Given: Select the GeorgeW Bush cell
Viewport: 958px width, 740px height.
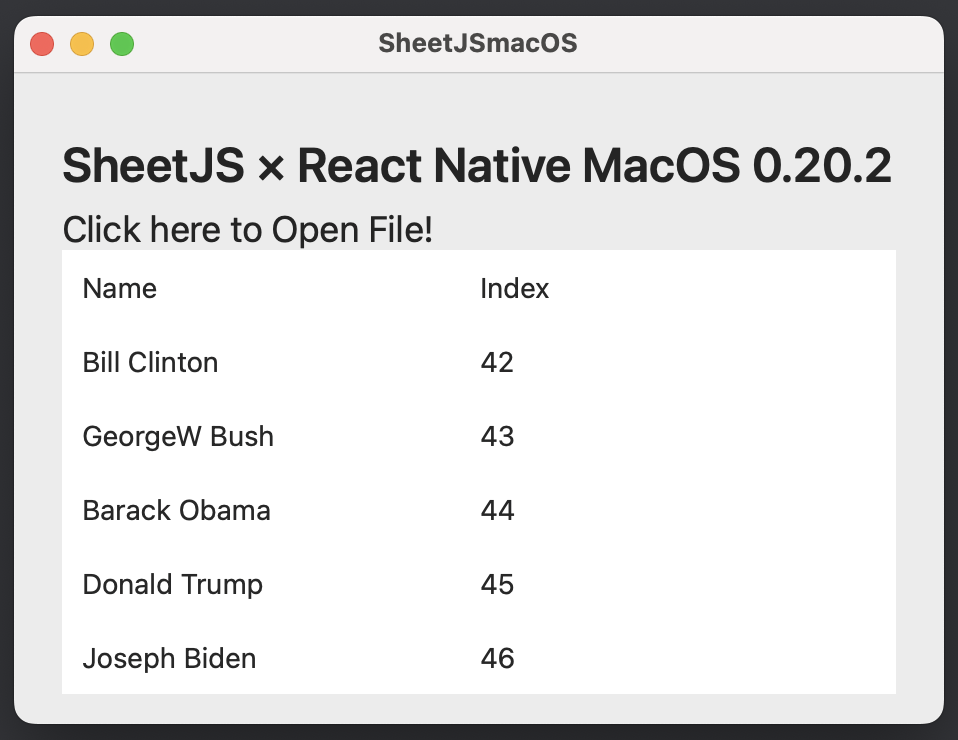Looking at the screenshot, I should point(178,437).
